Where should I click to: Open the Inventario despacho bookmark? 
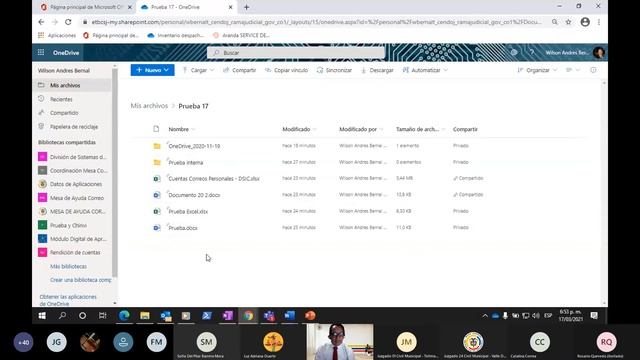tap(176, 36)
